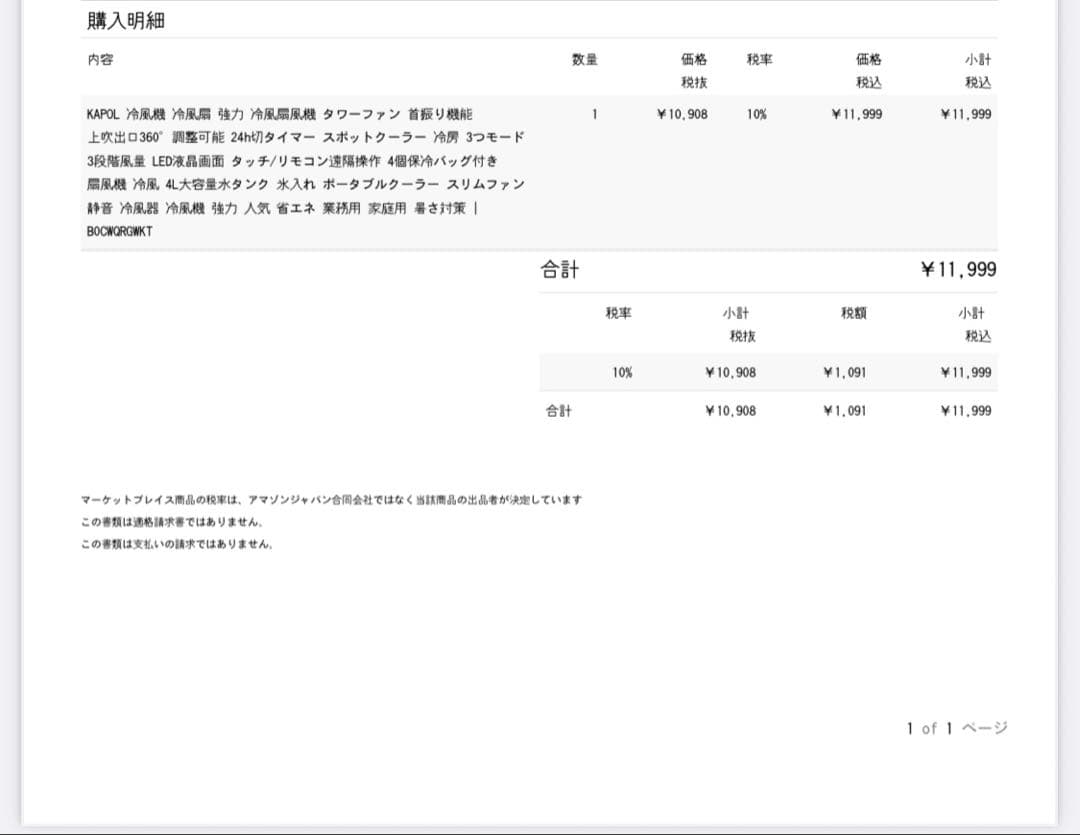Screen dimensions: 1080x835
Task: Select the ¥11,999 tax-inclusive price
Action: (x=858, y=114)
